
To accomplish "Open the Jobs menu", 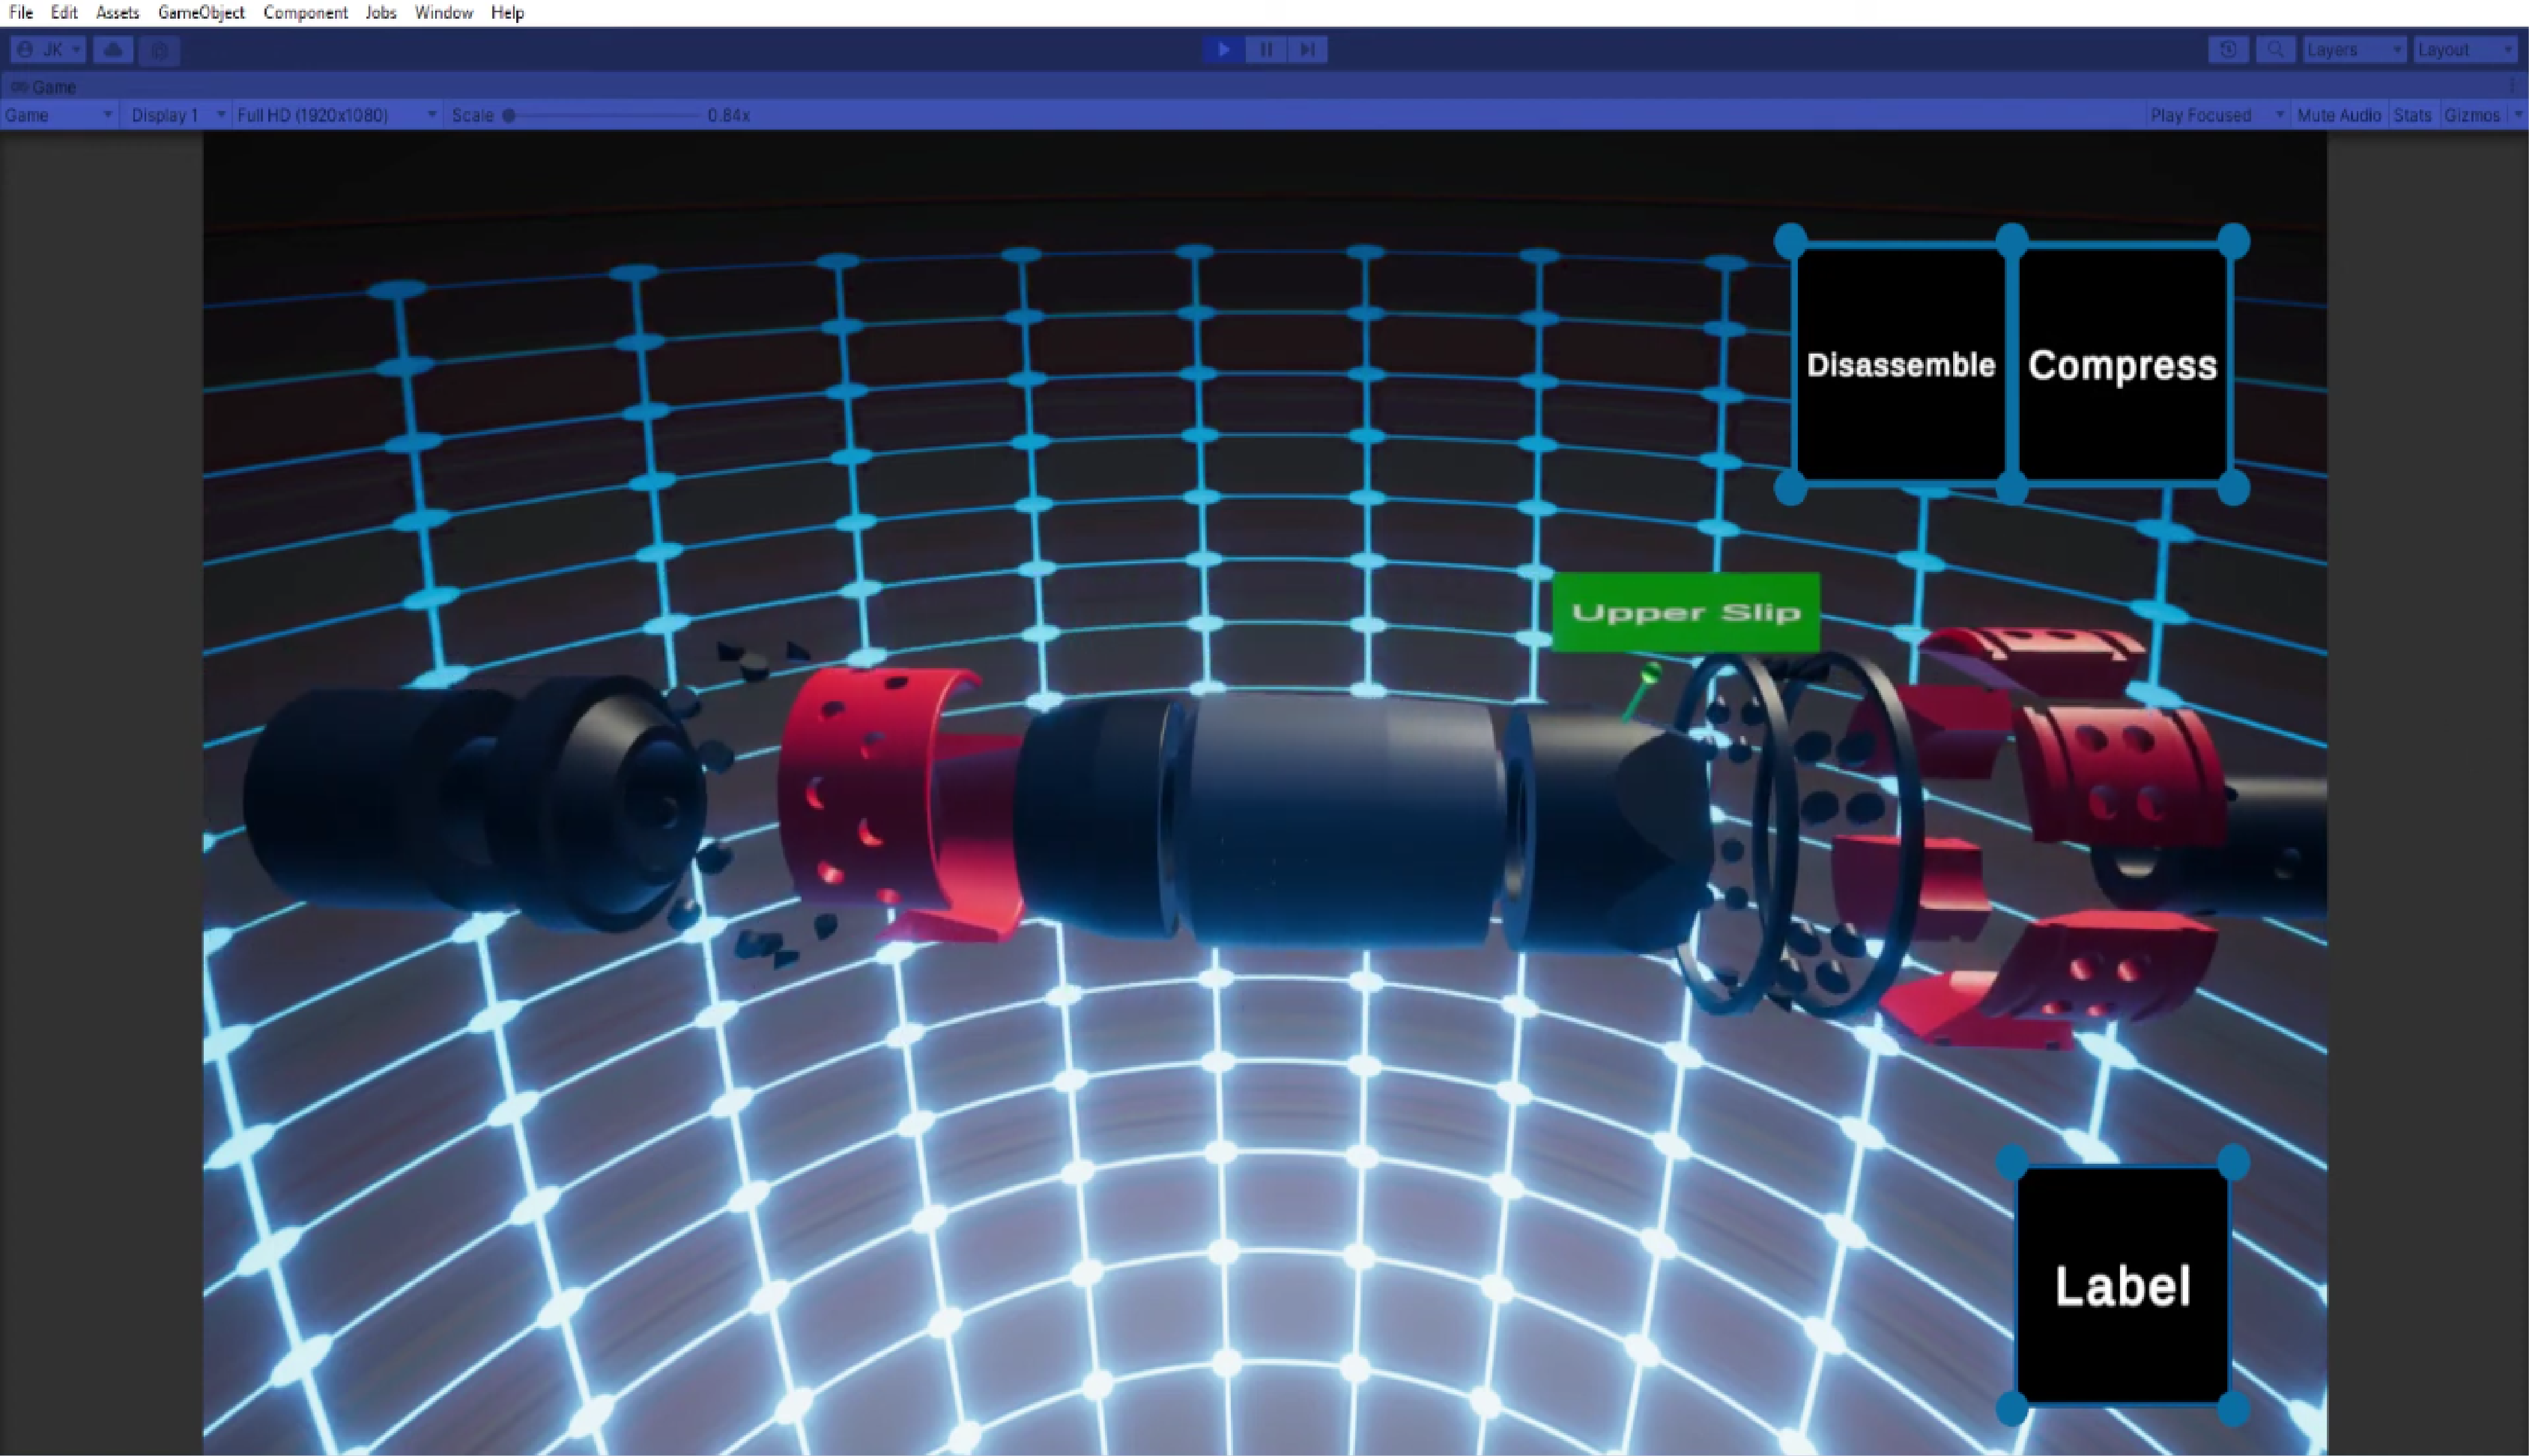I will (x=380, y=13).
